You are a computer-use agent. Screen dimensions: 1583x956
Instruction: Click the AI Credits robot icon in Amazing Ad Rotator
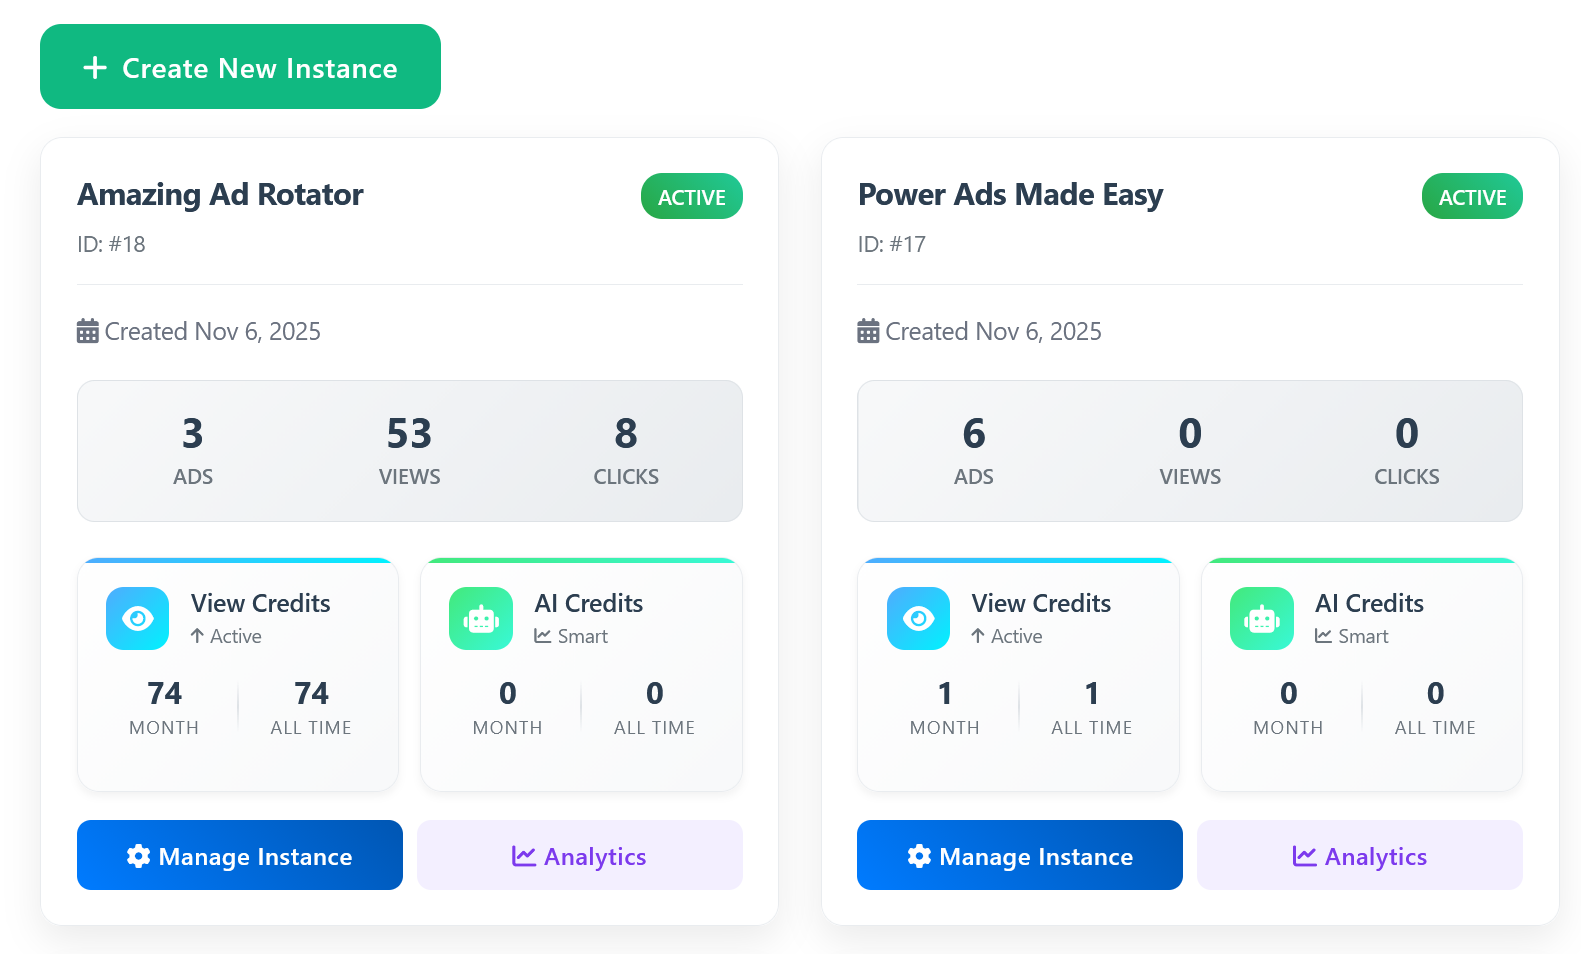point(481,618)
